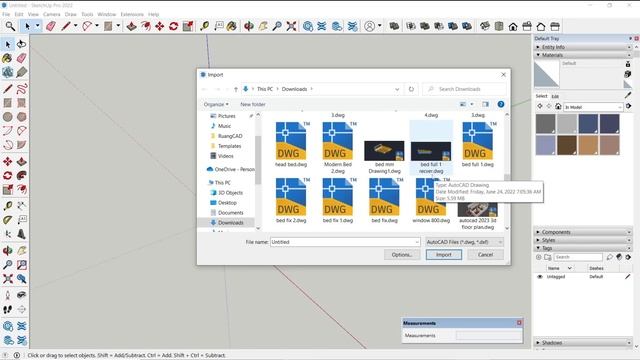Select the Walk footprints tool in left toolbar

click(8, 309)
